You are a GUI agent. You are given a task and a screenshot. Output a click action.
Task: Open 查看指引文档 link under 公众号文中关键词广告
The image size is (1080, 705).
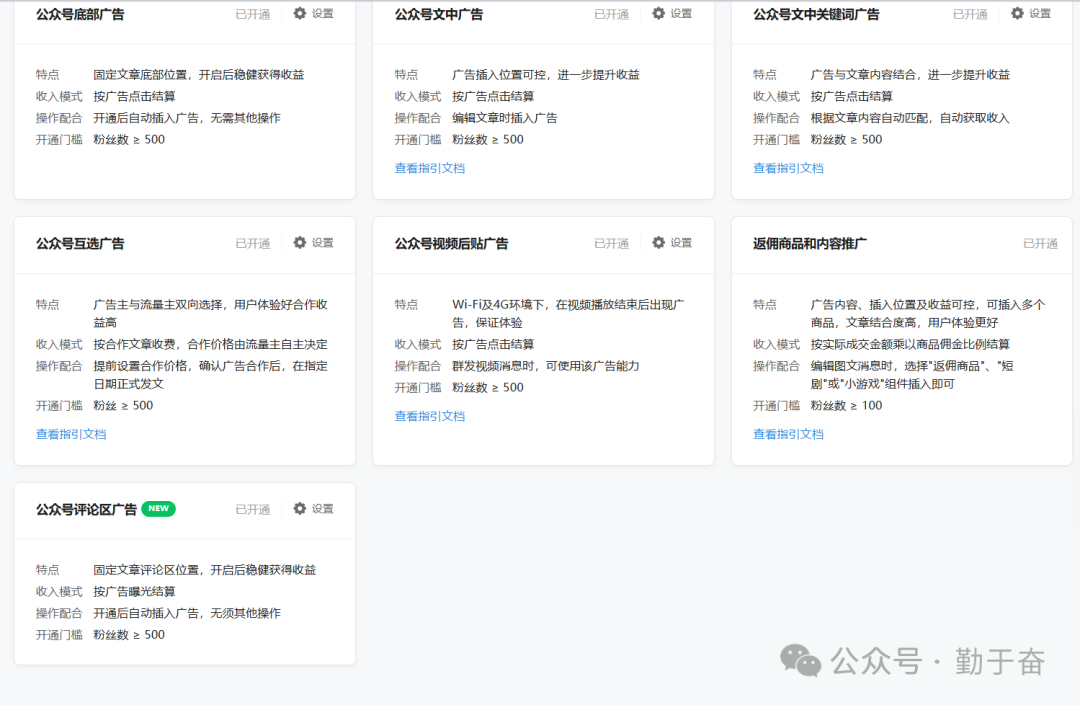pyautogui.click(x=790, y=168)
